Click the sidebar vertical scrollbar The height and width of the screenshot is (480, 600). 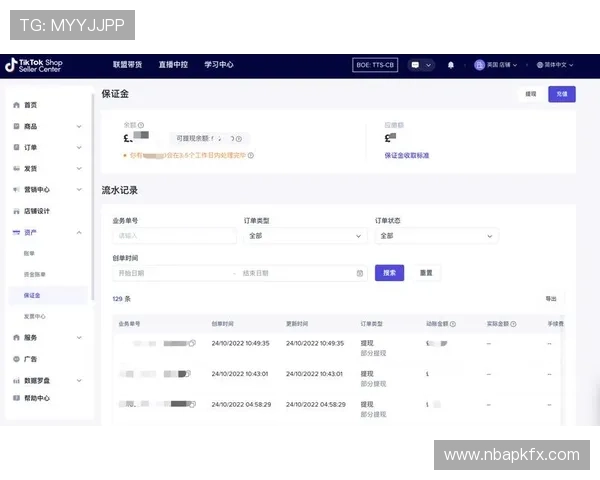coord(93,195)
